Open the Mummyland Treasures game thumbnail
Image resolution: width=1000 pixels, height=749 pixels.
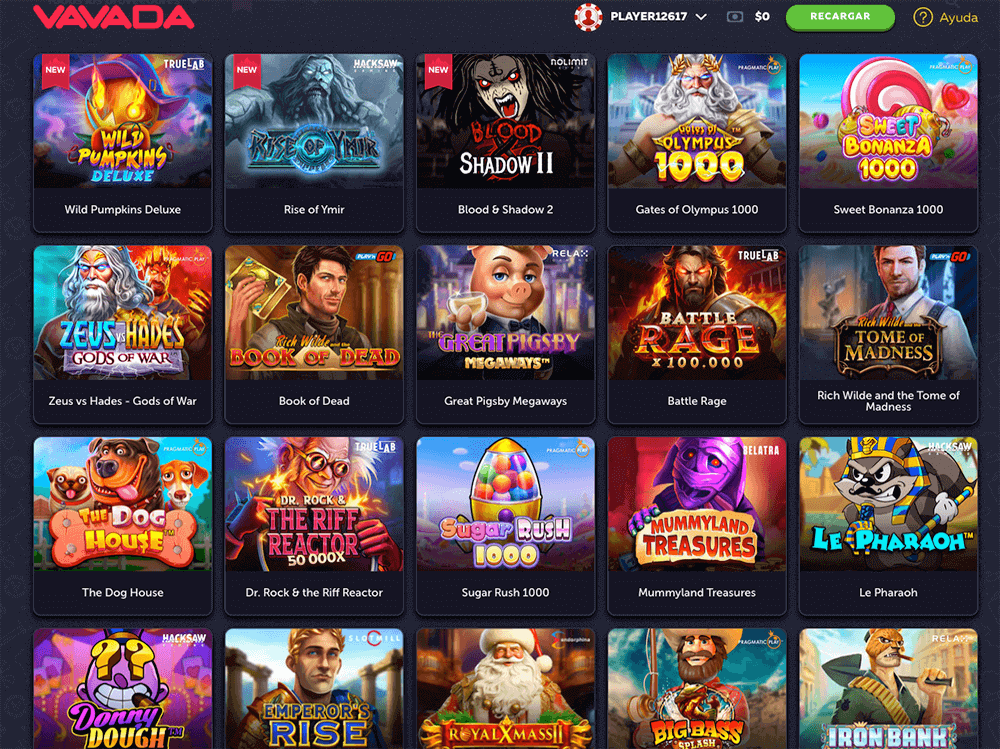coord(697,504)
